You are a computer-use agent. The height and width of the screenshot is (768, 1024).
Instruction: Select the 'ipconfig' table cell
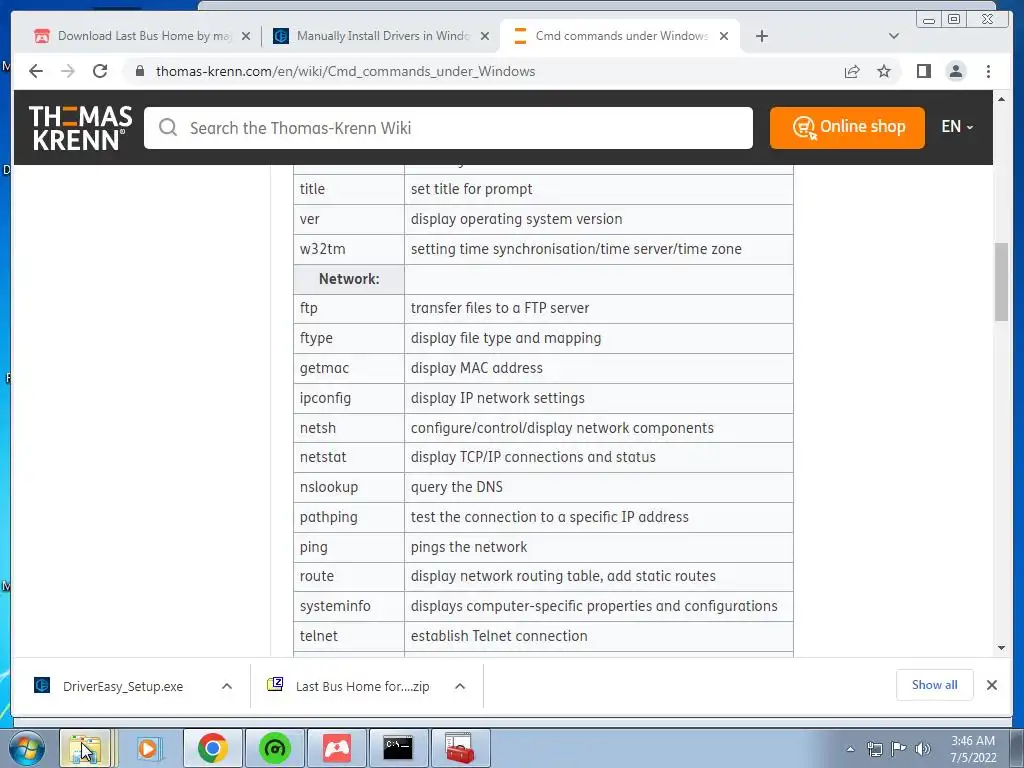(x=349, y=398)
